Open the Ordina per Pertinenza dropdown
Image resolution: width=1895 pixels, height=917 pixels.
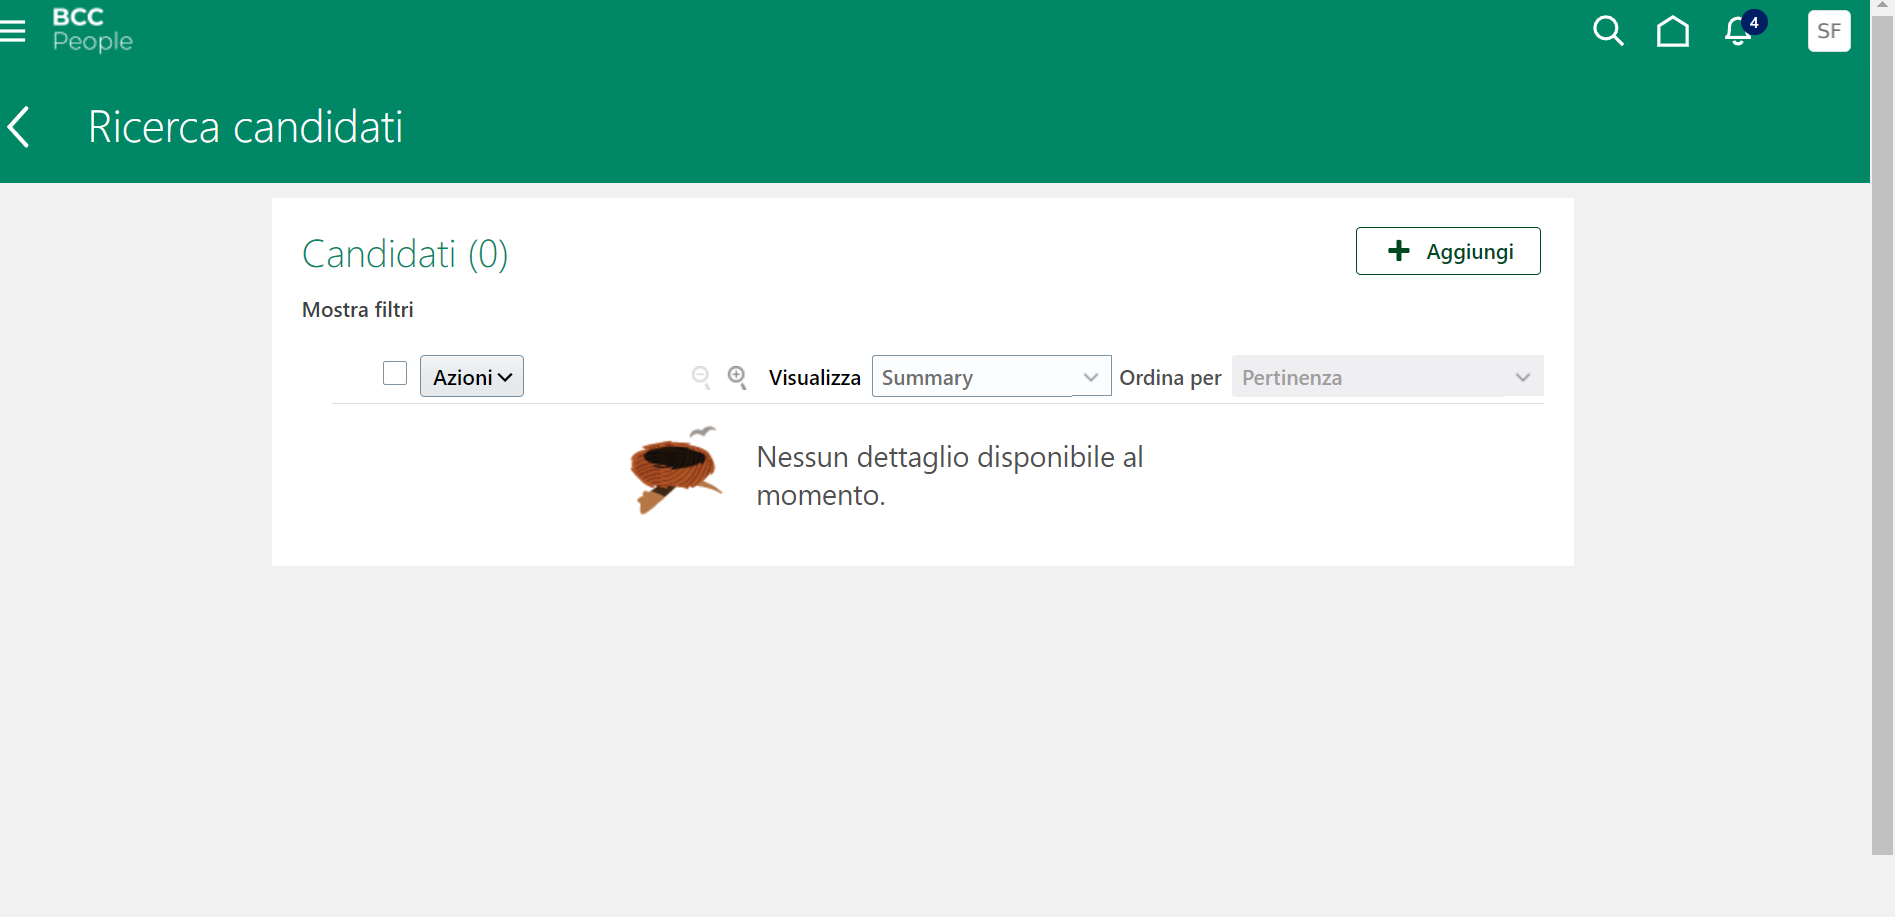[1387, 377]
